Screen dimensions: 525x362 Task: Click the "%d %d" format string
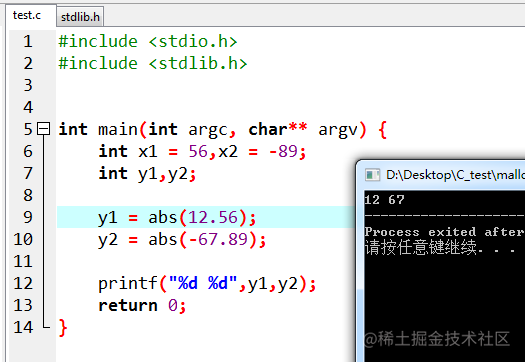[x=203, y=283]
